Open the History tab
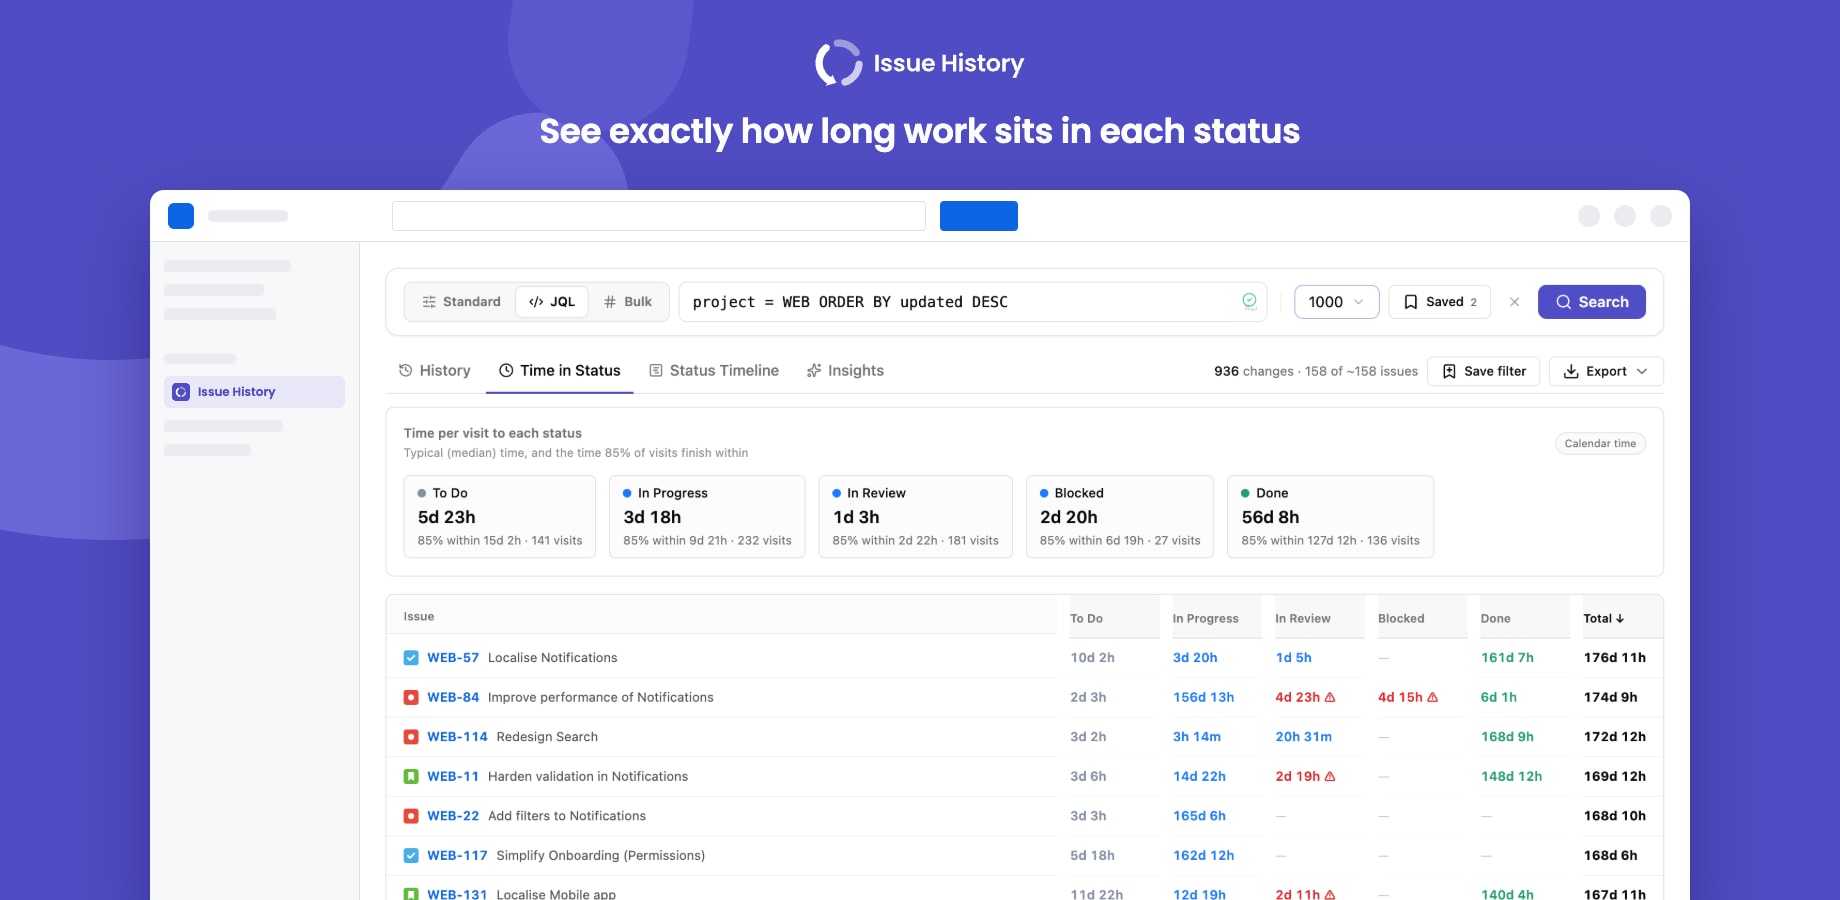This screenshot has width=1840, height=900. coord(434,371)
